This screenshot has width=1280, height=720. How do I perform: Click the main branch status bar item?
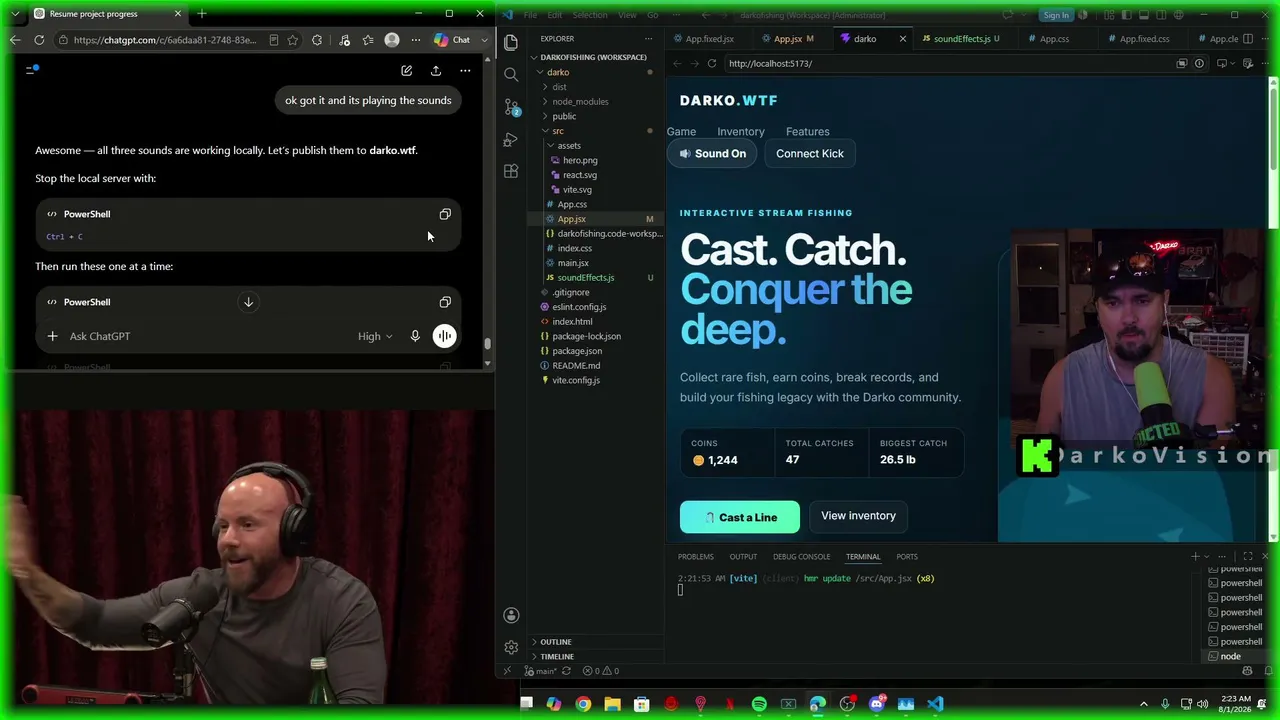tap(543, 671)
